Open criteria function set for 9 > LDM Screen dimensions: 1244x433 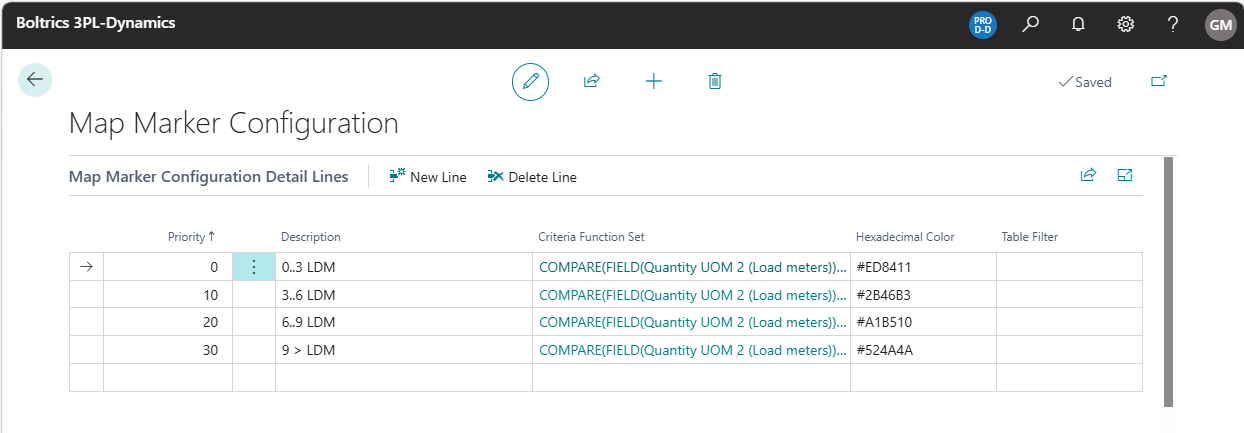(x=692, y=350)
